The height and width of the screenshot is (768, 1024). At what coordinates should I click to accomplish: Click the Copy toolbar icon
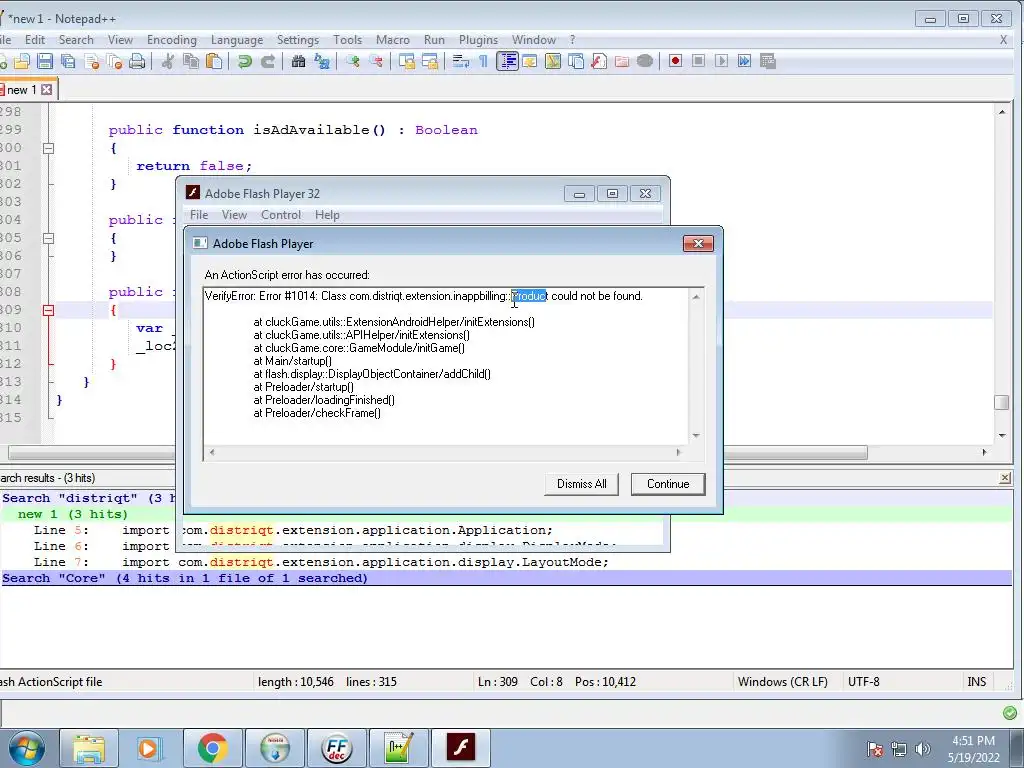point(191,61)
